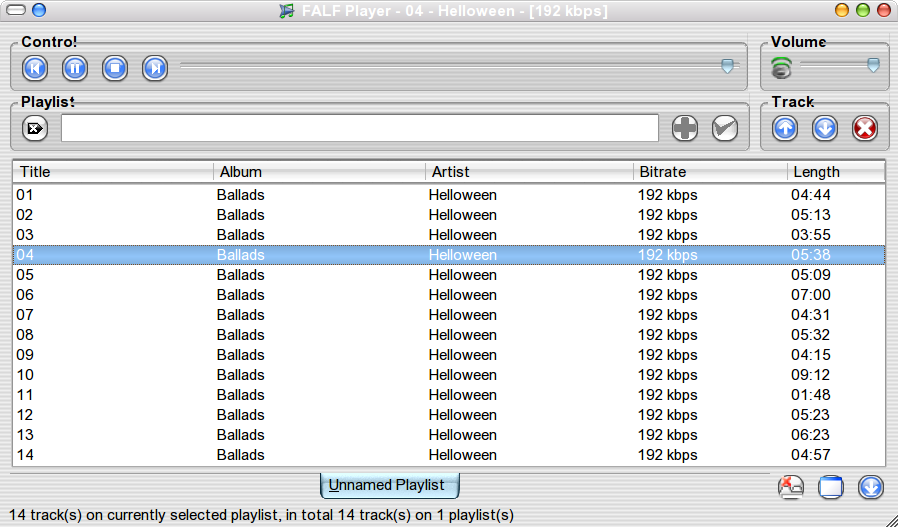
Task: Select track 03 in the playlist
Action: coord(449,235)
